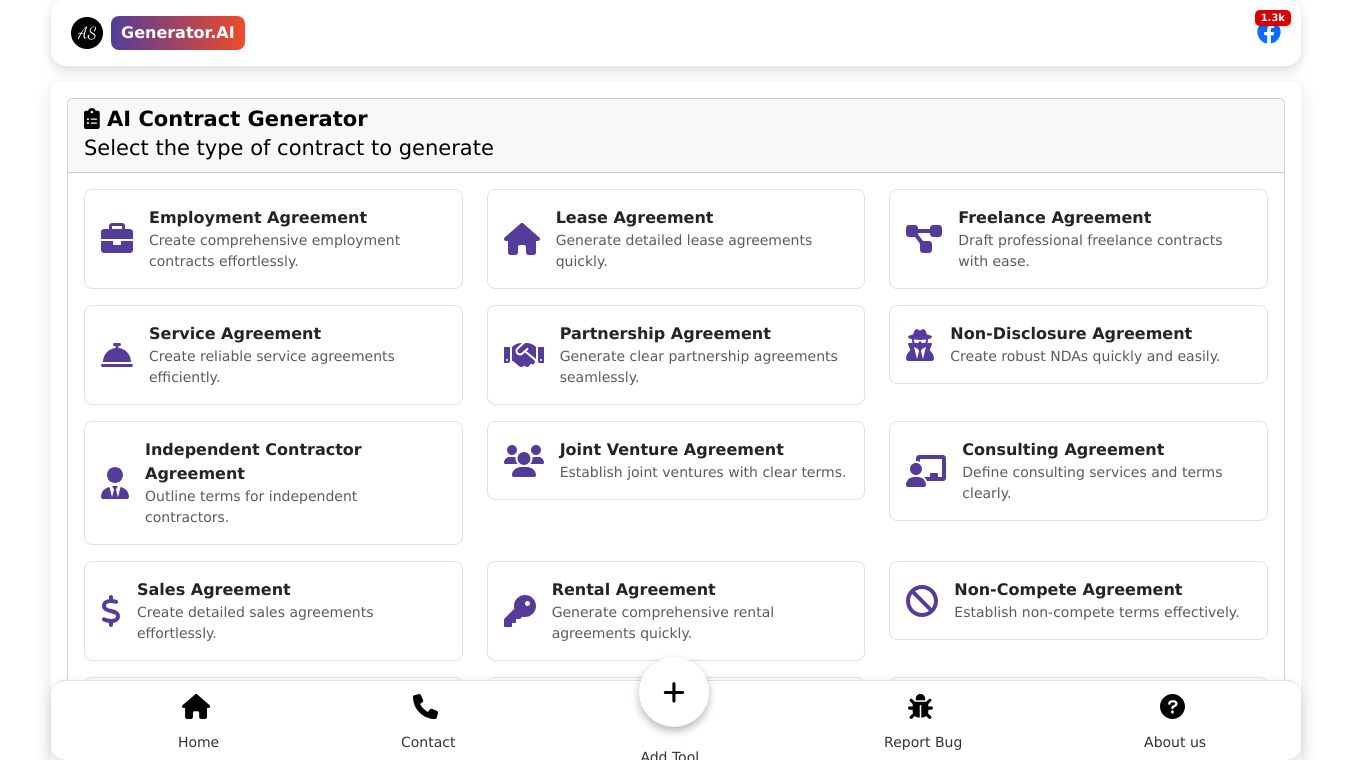Open the About us page
The height and width of the screenshot is (760, 1352).
coord(1174,721)
